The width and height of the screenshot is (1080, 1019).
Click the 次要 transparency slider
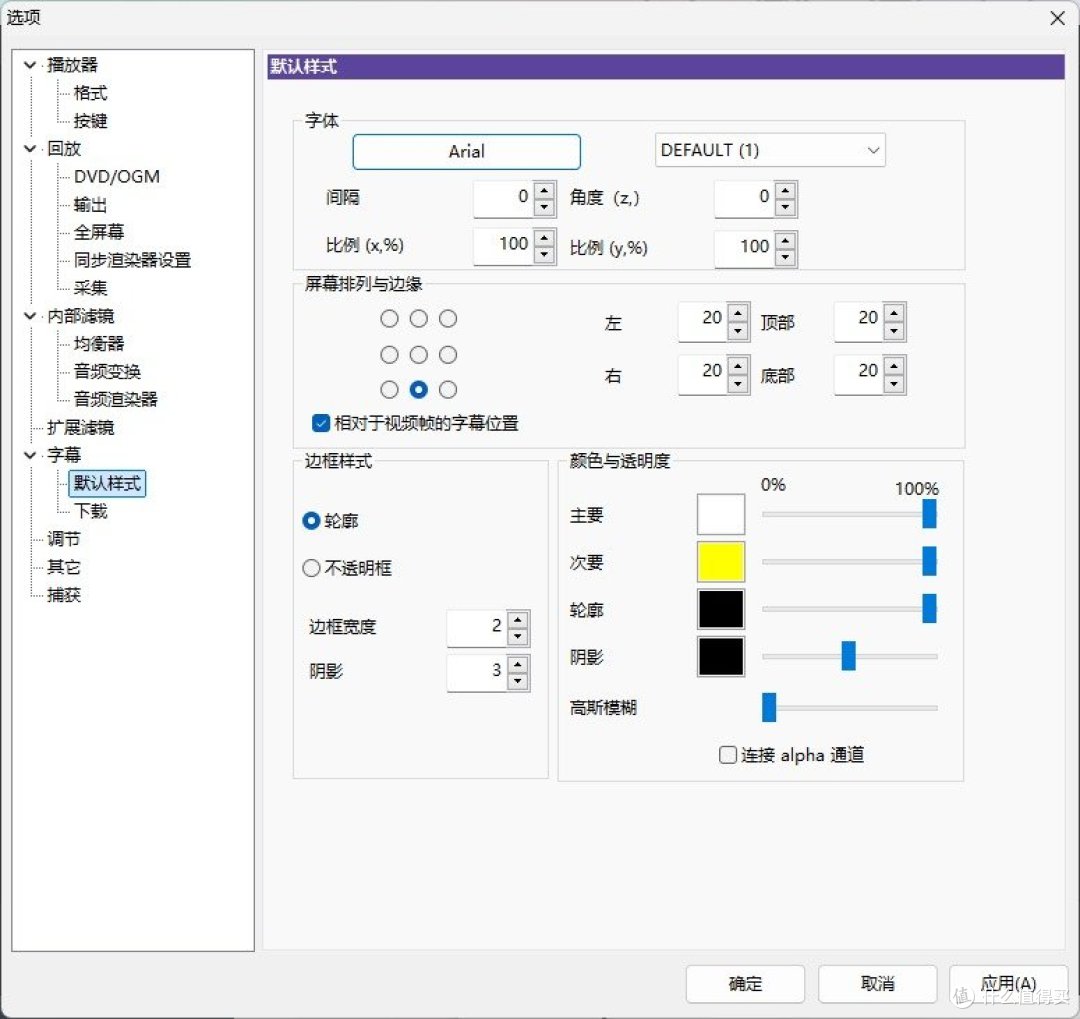point(850,562)
